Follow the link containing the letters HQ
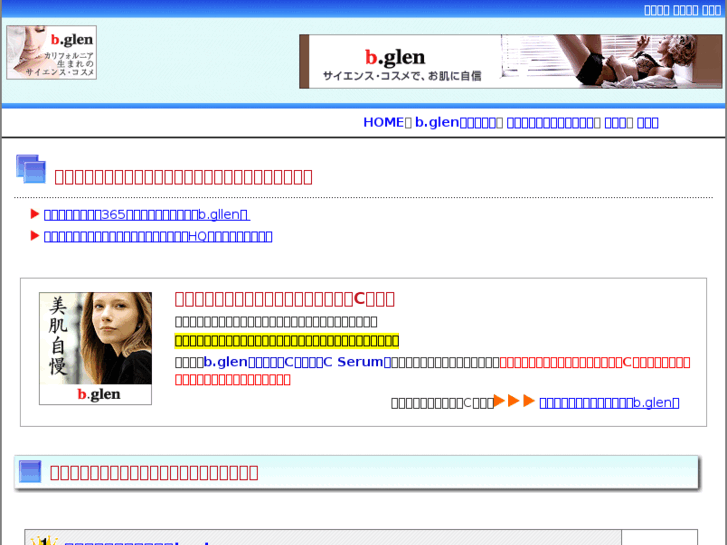This screenshot has width=727, height=545. pos(158,237)
